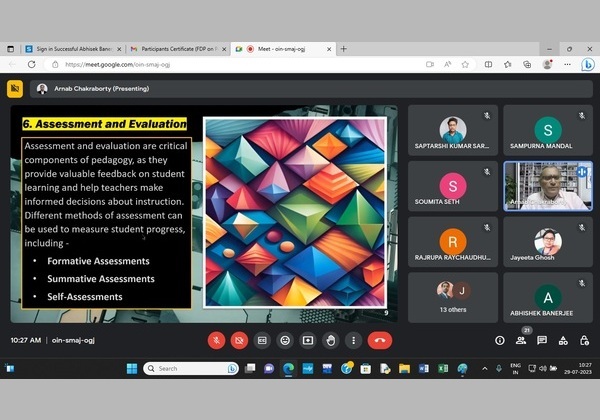Leave the call with red button
600x420 pixels.
380,340
